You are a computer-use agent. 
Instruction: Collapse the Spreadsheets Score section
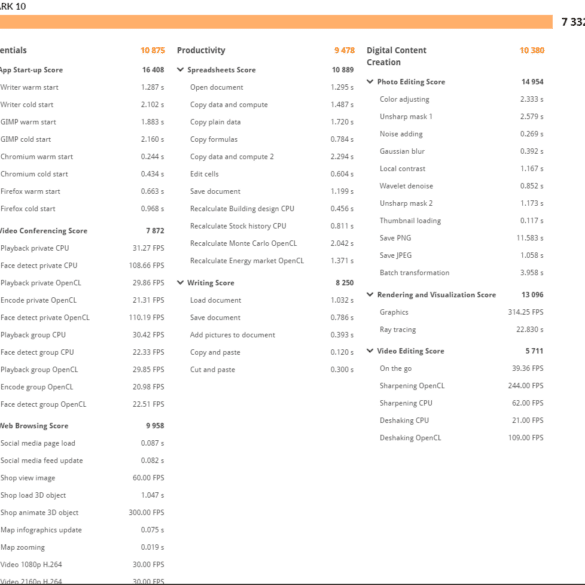[180, 70]
